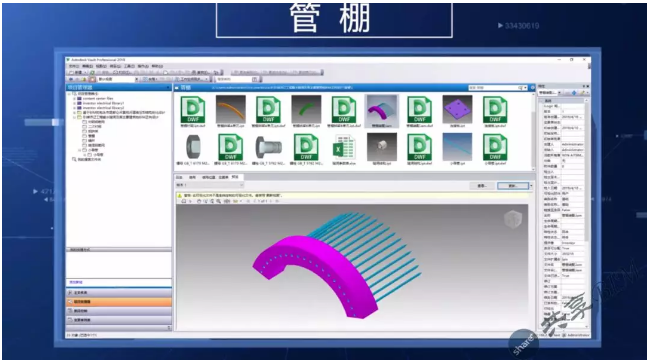Click the object count text in the status bar

tap(82, 335)
